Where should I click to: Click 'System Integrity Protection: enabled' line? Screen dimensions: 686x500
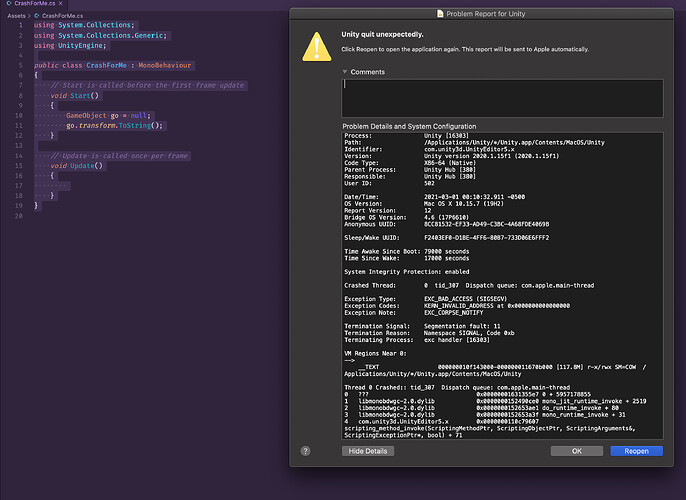coord(406,272)
